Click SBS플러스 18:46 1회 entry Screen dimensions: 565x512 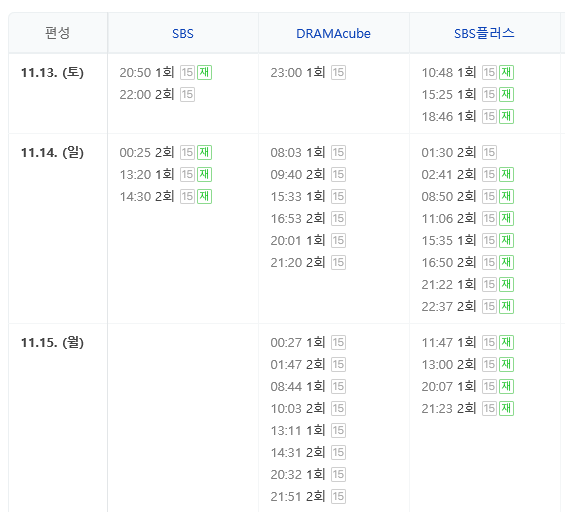(x=468, y=116)
